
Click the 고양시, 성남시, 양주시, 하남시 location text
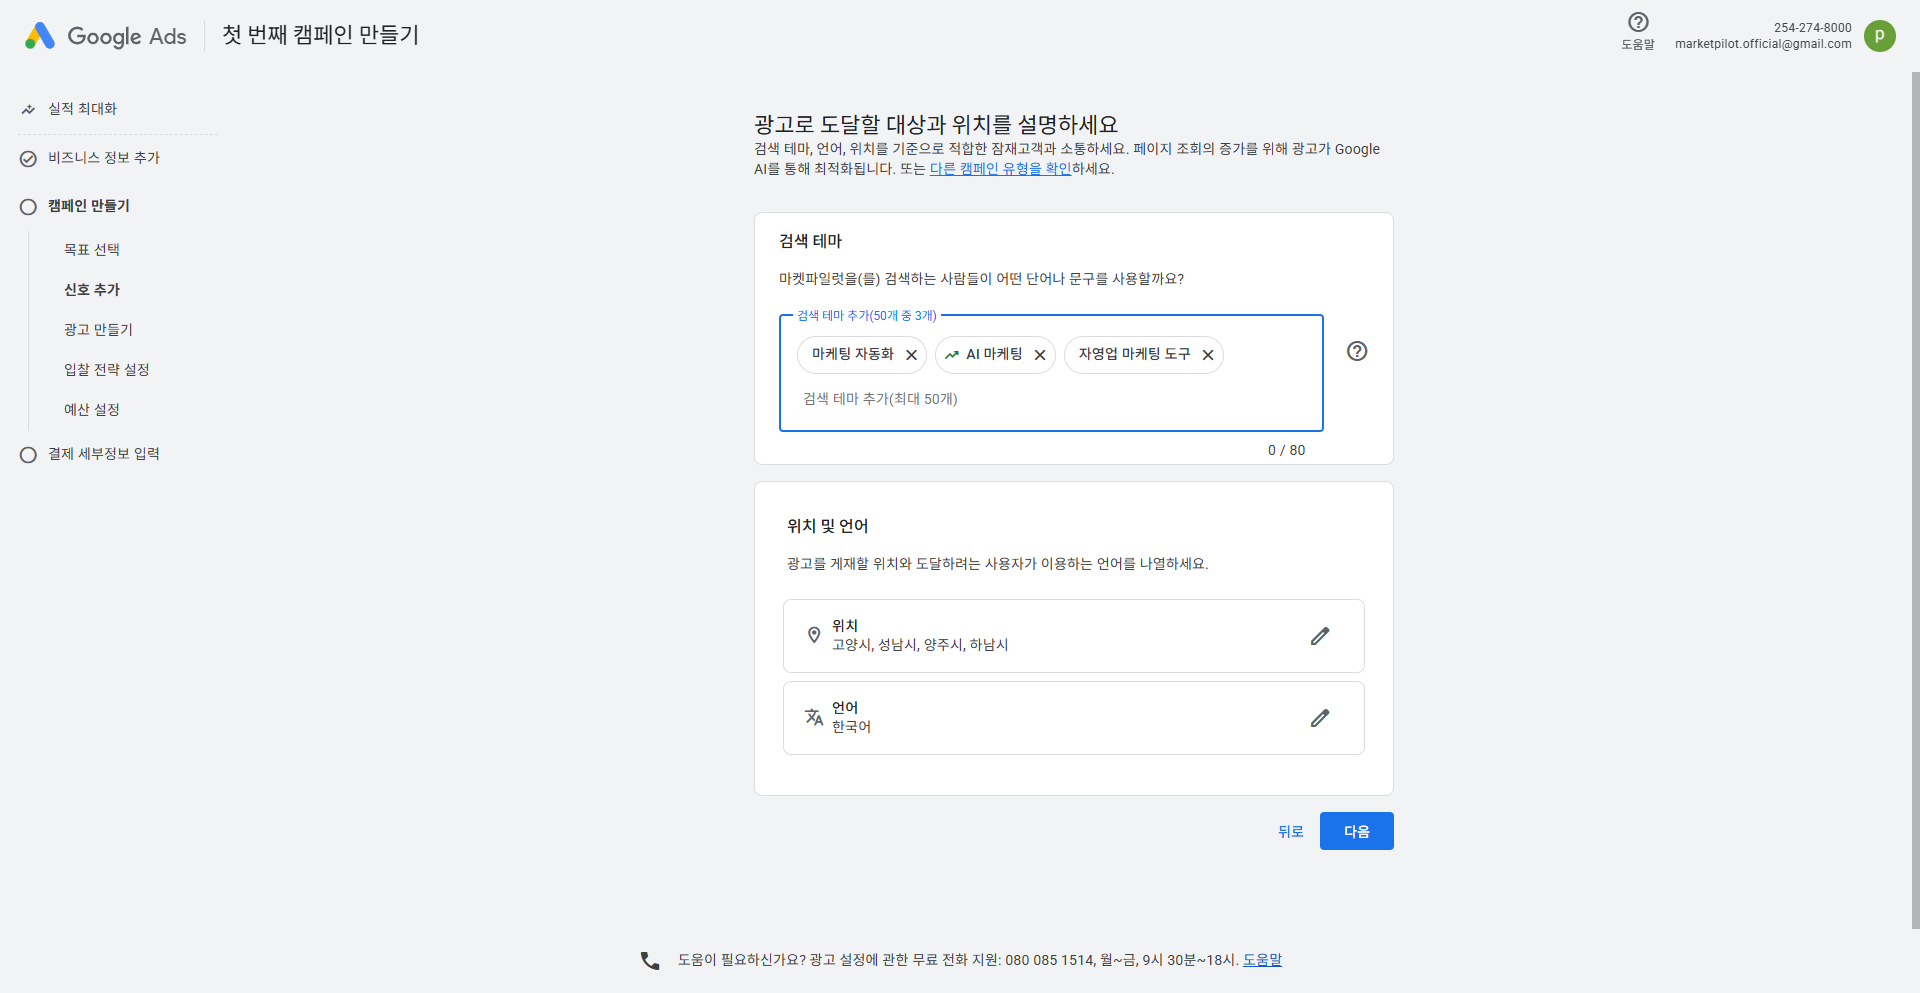coord(920,645)
